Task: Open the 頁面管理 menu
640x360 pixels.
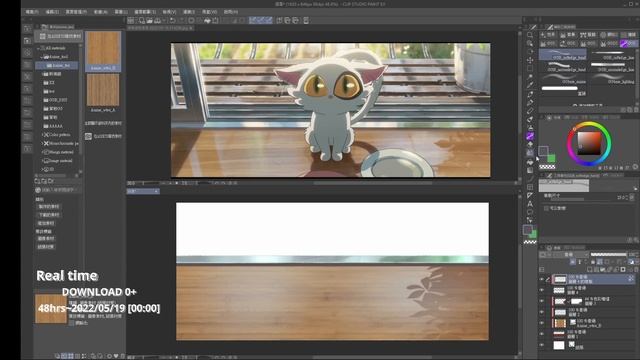Action: (x=76, y=12)
